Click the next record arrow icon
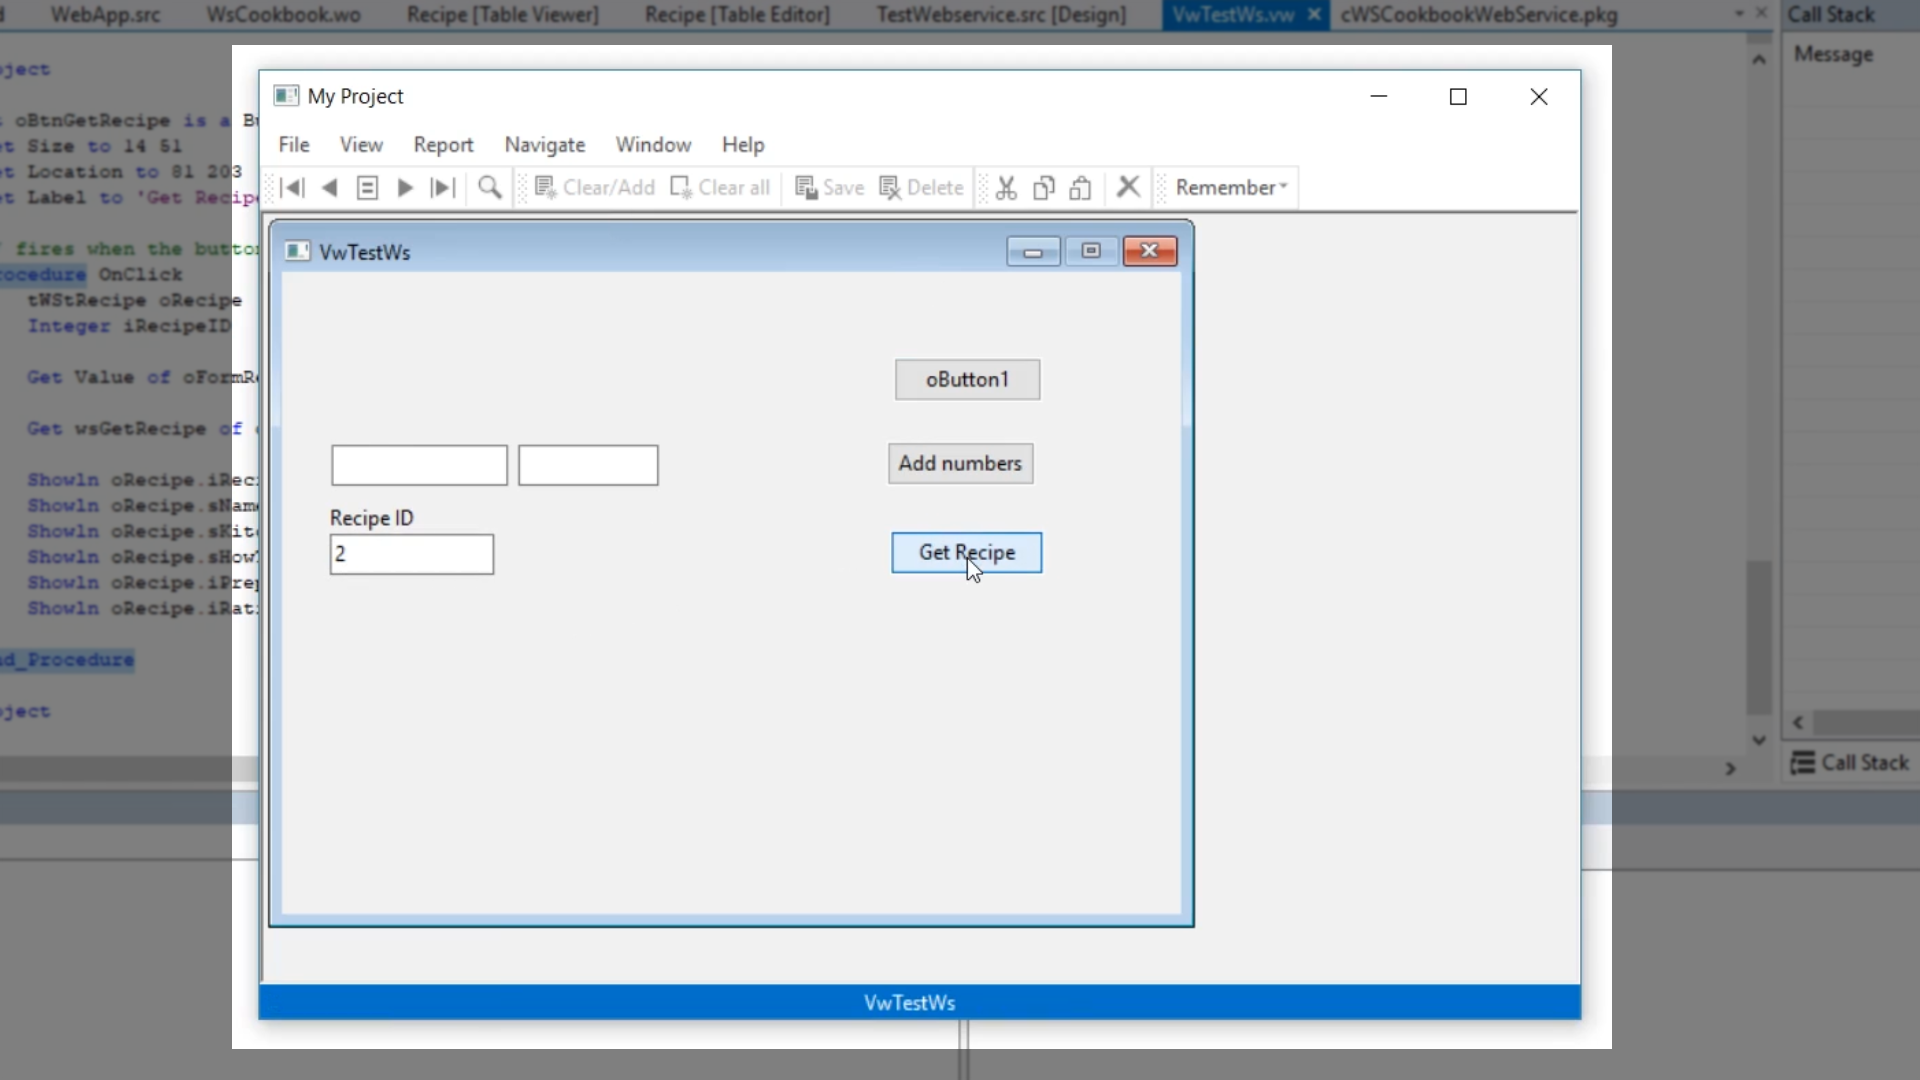Image resolution: width=1920 pixels, height=1080 pixels. [x=405, y=188]
